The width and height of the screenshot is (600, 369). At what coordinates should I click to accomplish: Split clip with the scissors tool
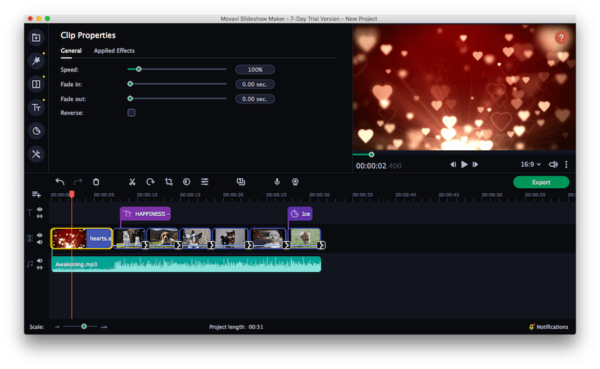pos(132,182)
